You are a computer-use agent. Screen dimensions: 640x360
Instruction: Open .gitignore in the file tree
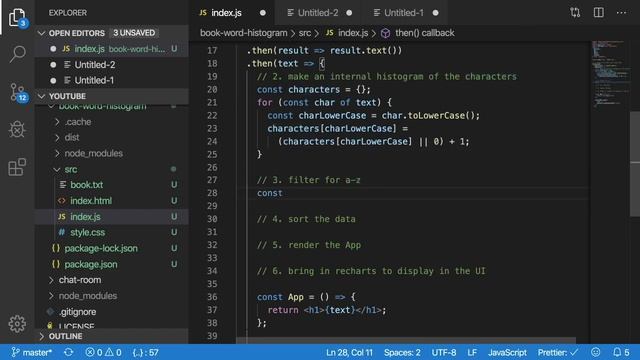pos(111,312)
